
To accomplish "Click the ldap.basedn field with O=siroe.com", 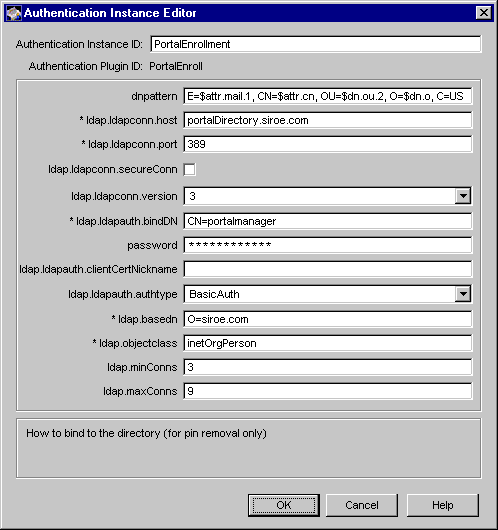I will pyautogui.click(x=328, y=319).
